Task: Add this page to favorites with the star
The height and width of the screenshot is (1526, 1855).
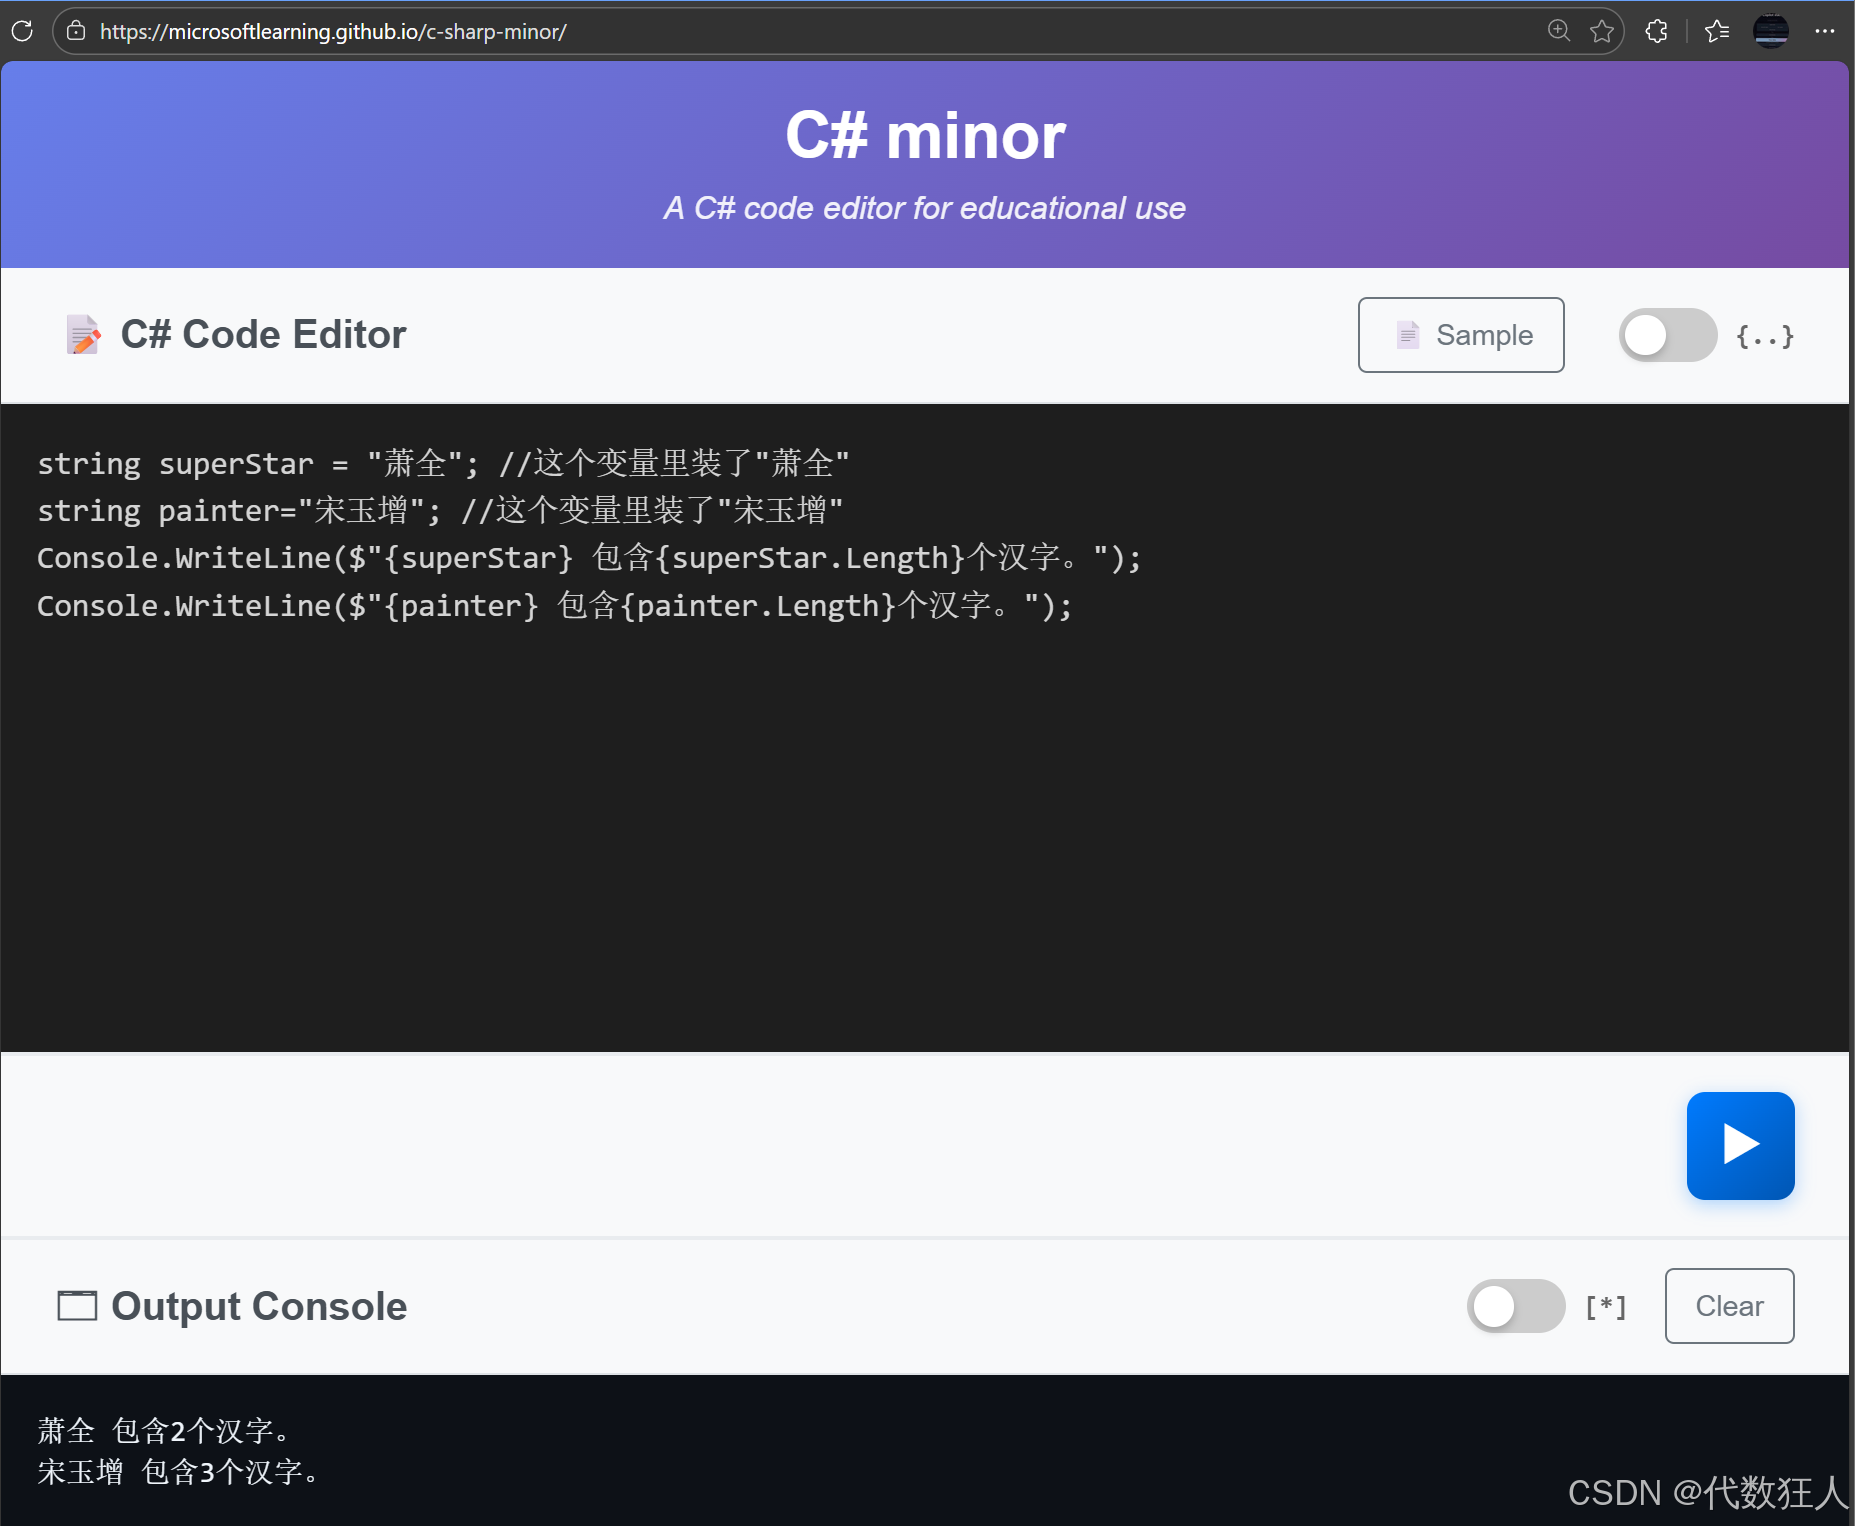Action: [1604, 31]
